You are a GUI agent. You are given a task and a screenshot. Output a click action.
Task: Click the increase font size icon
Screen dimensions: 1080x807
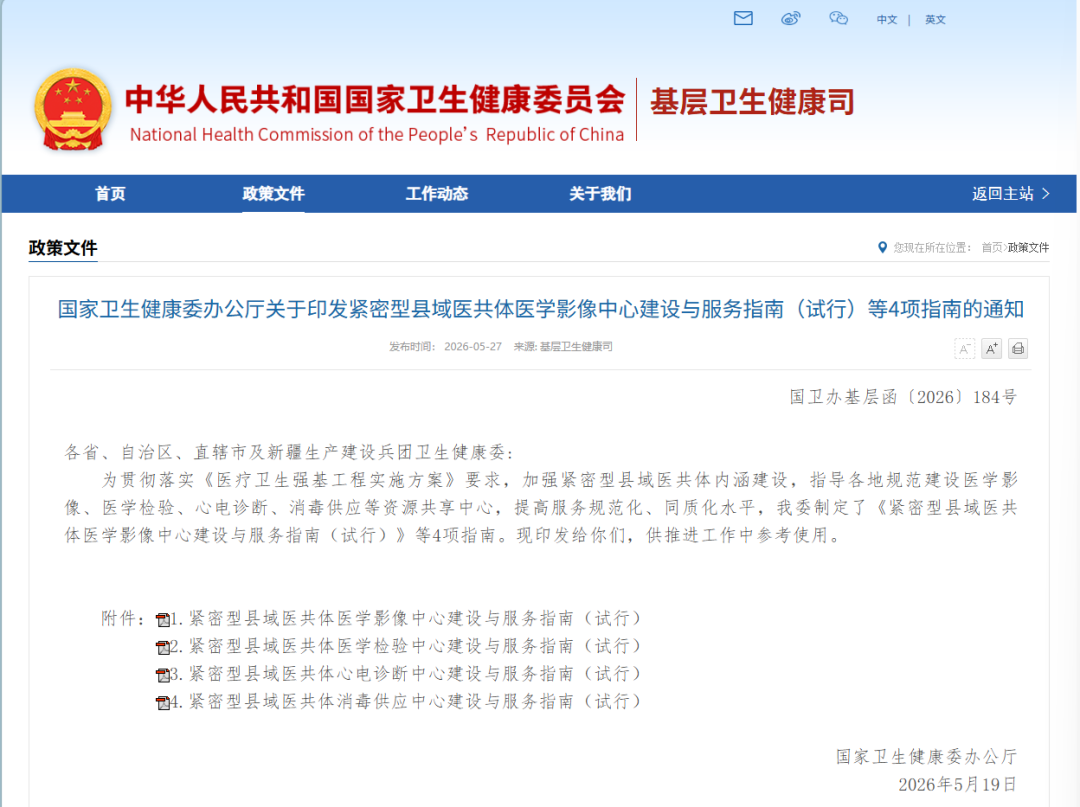tap(991, 348)
